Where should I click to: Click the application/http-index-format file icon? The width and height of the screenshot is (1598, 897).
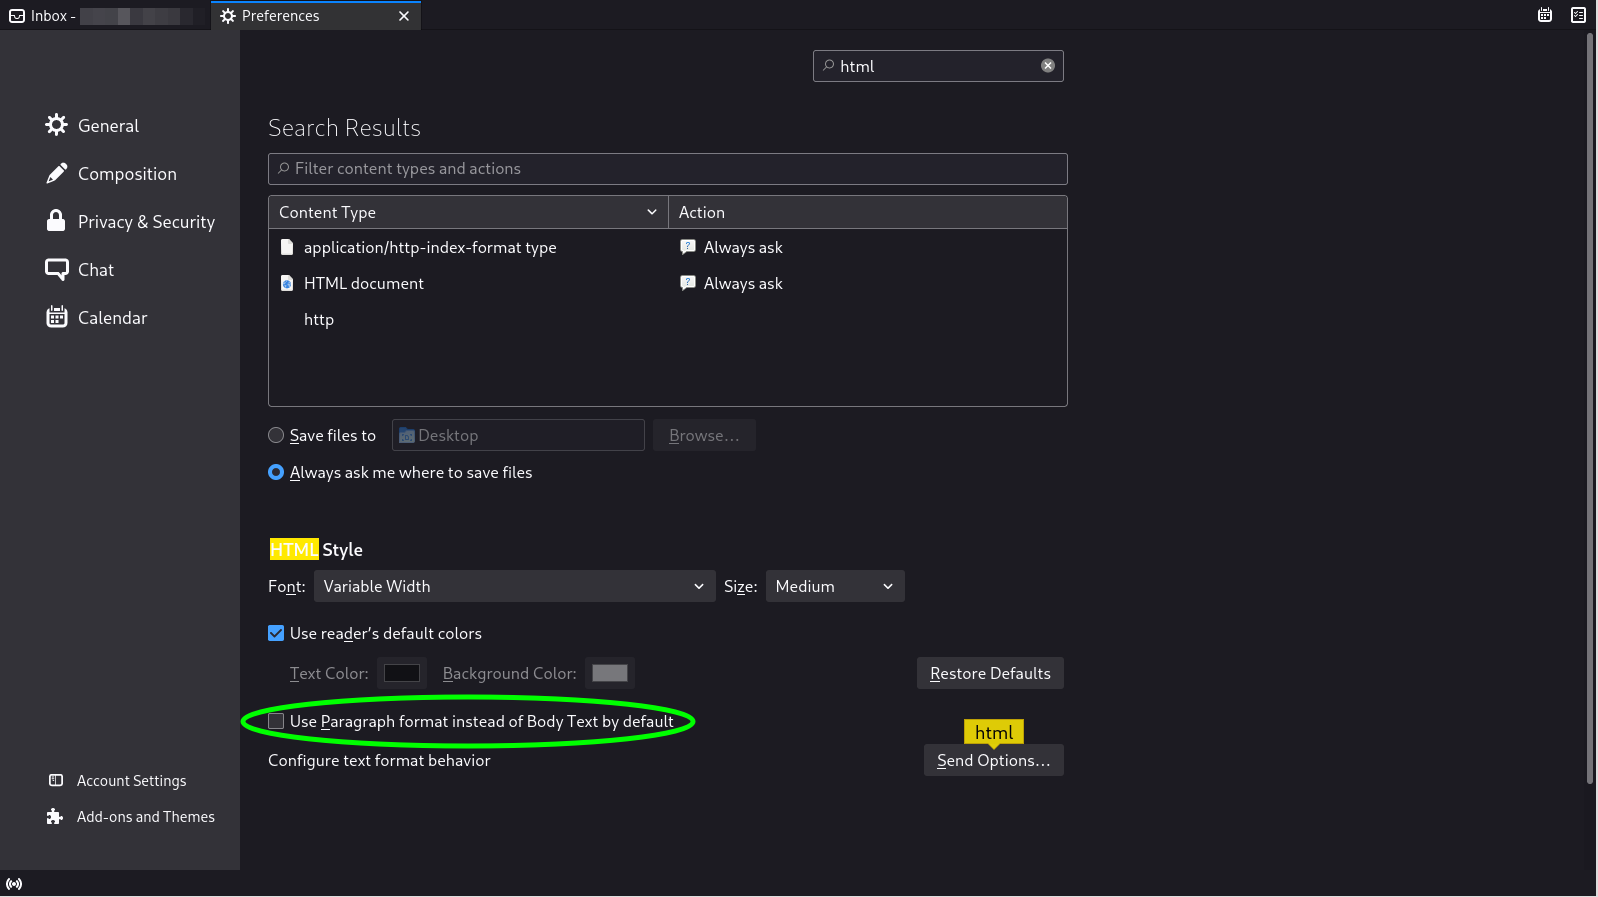[287, 247]
